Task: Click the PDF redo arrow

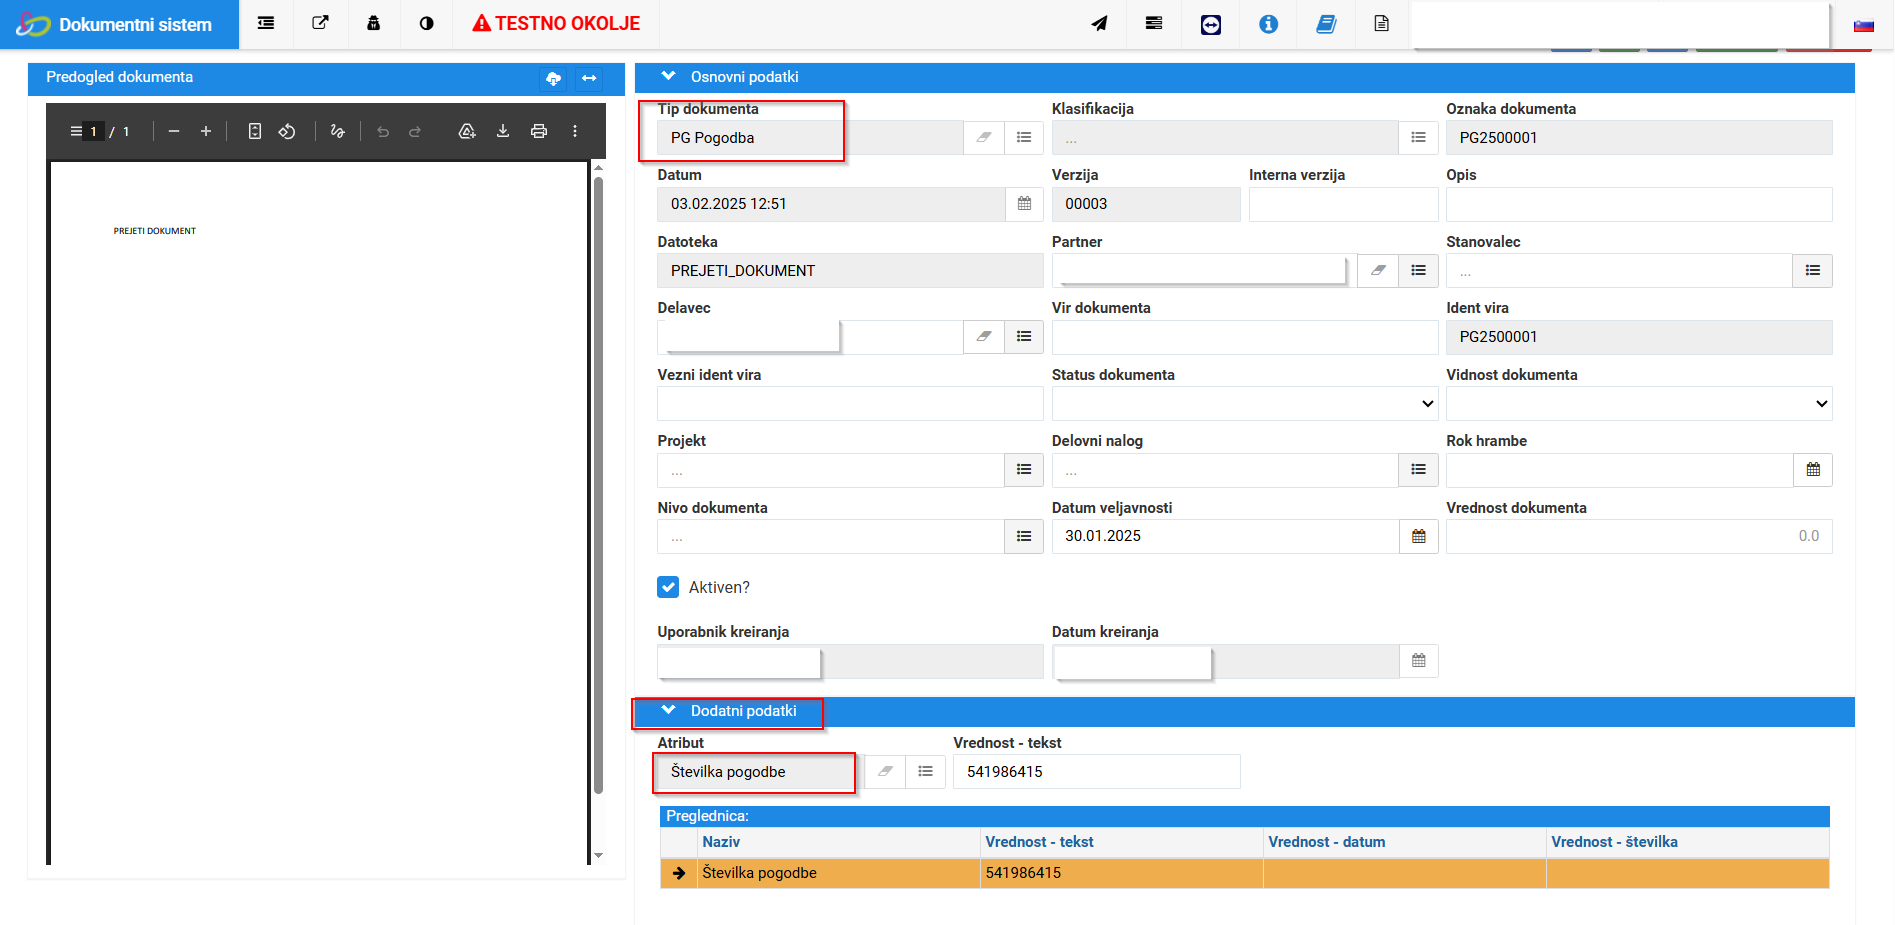Action: [x=415, y=131]
